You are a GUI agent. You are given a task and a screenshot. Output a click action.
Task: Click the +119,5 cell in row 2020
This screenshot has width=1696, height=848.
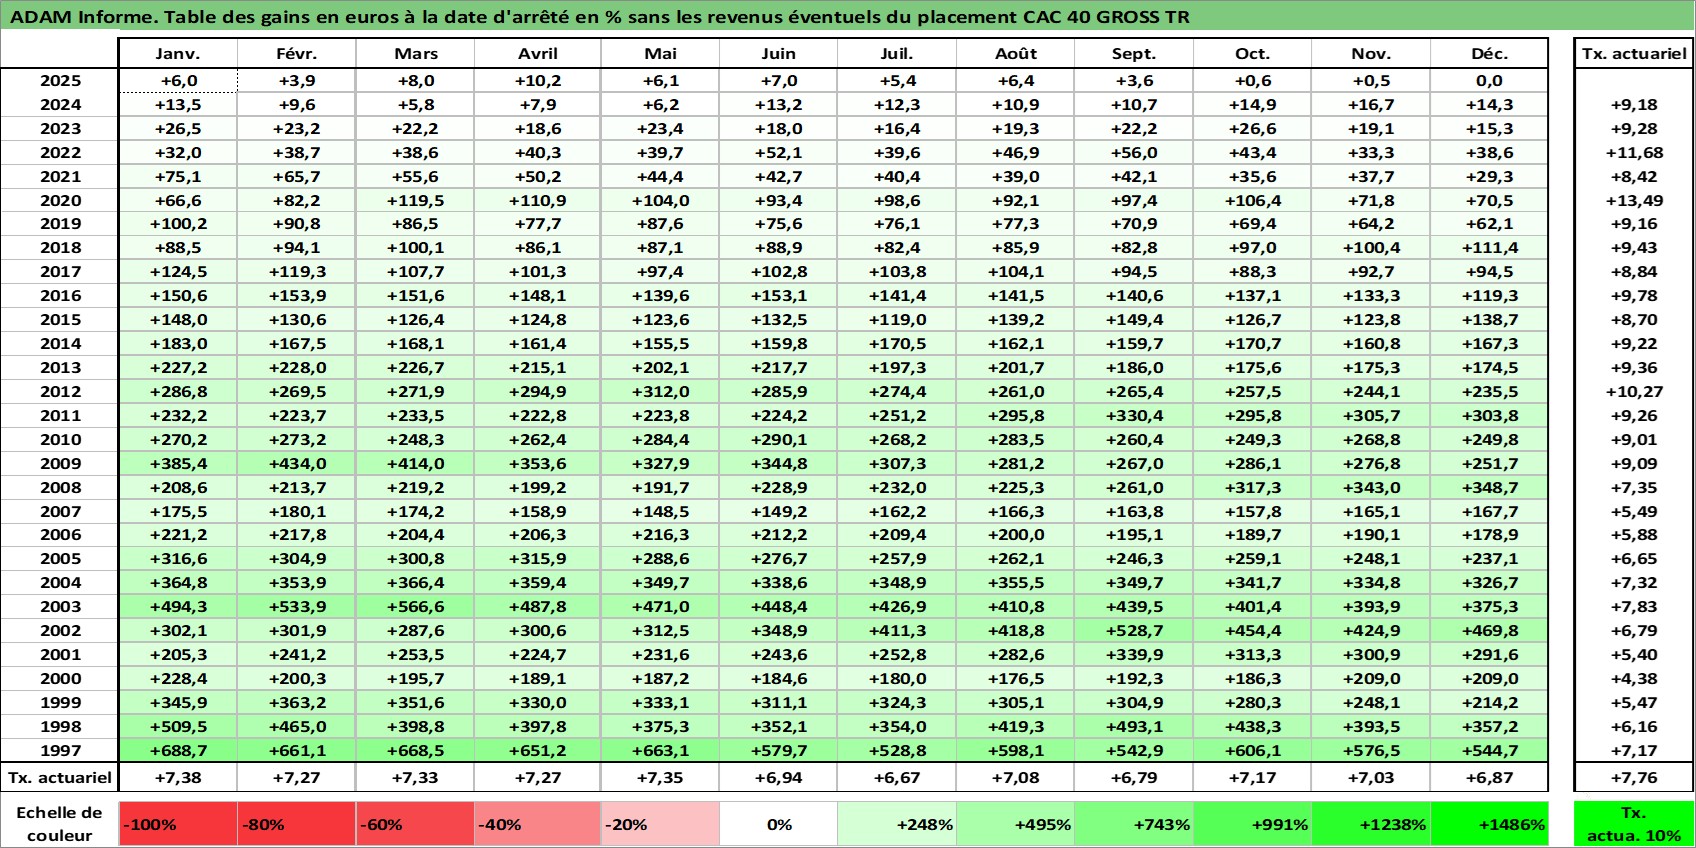click(x=415, y=200)
